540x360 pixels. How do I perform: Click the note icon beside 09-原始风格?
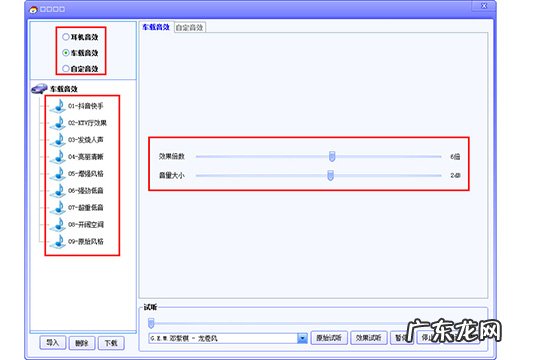[58, 241]
